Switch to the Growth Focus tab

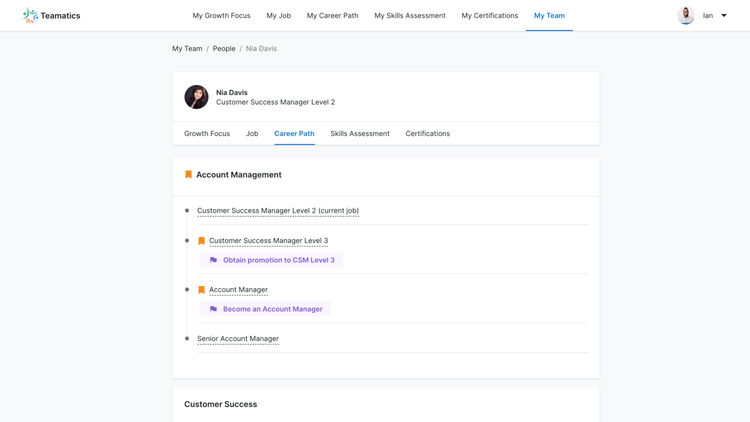(207, 133)
